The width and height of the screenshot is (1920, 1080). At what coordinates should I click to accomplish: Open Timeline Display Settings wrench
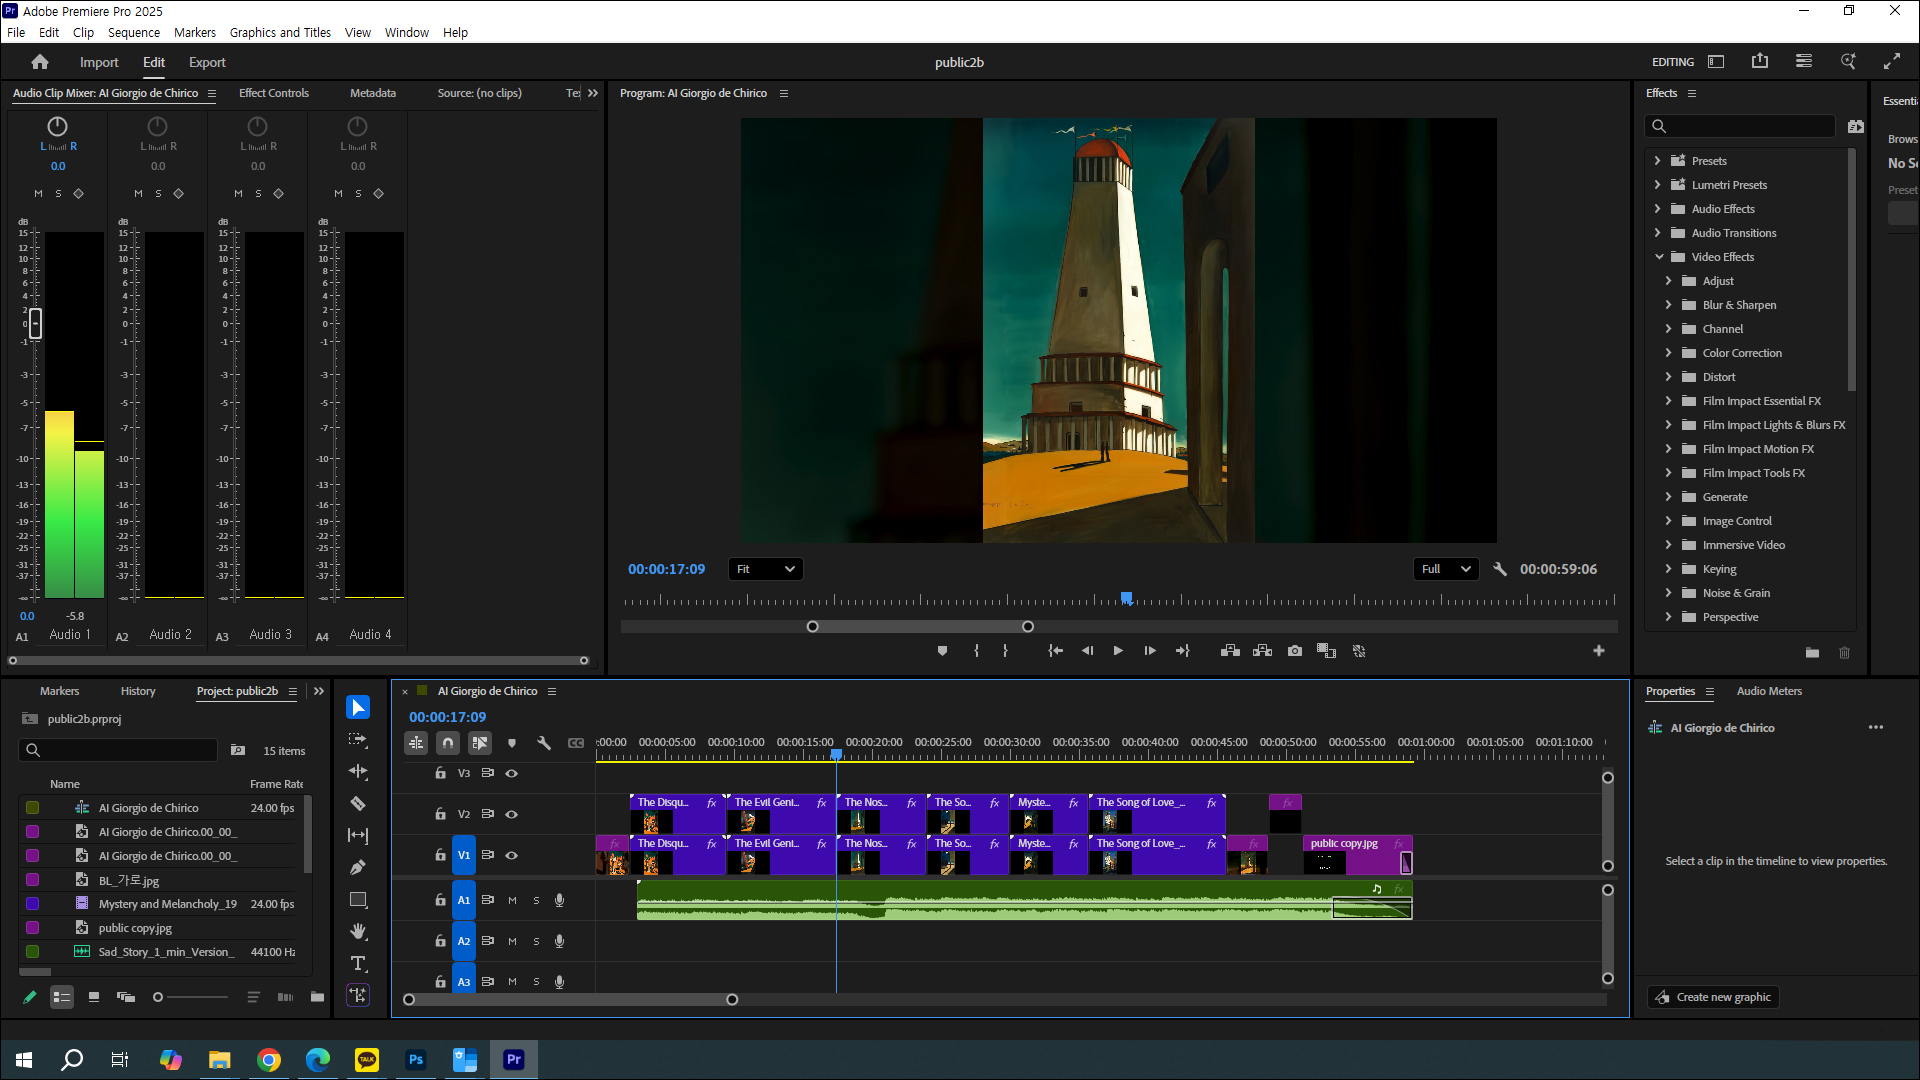pyautogui.click(x=544, y=743)
